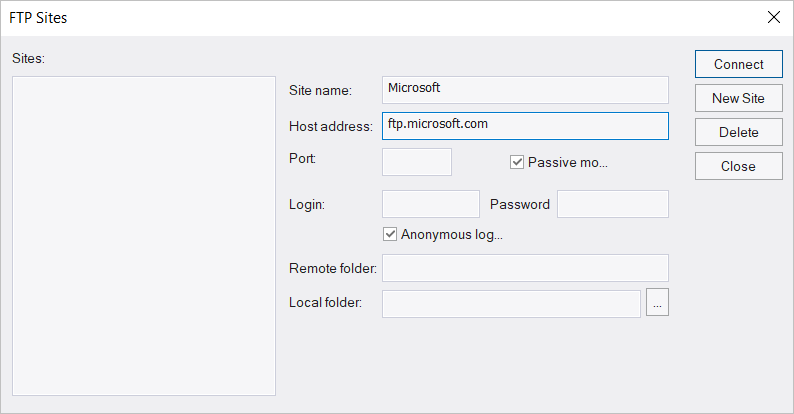This screenshot has height=414, width=794.
Task: Click the Connect button
Action: click(738, 64)
